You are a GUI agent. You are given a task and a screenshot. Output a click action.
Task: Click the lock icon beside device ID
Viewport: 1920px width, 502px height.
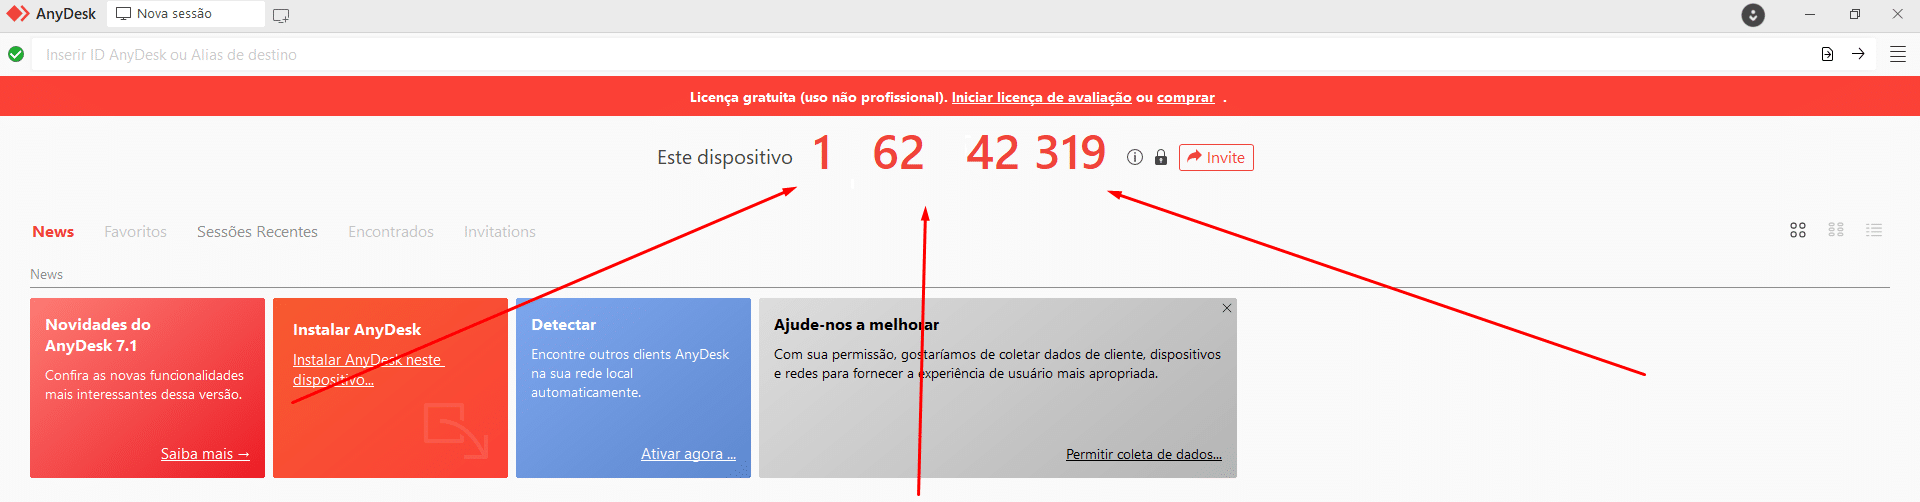tap(1161, 157)
